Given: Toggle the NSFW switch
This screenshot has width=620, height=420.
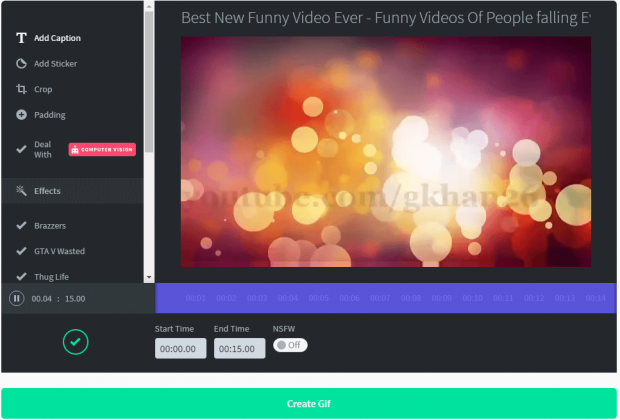Looking at the screenshot, I should click(x=290, y=345).
